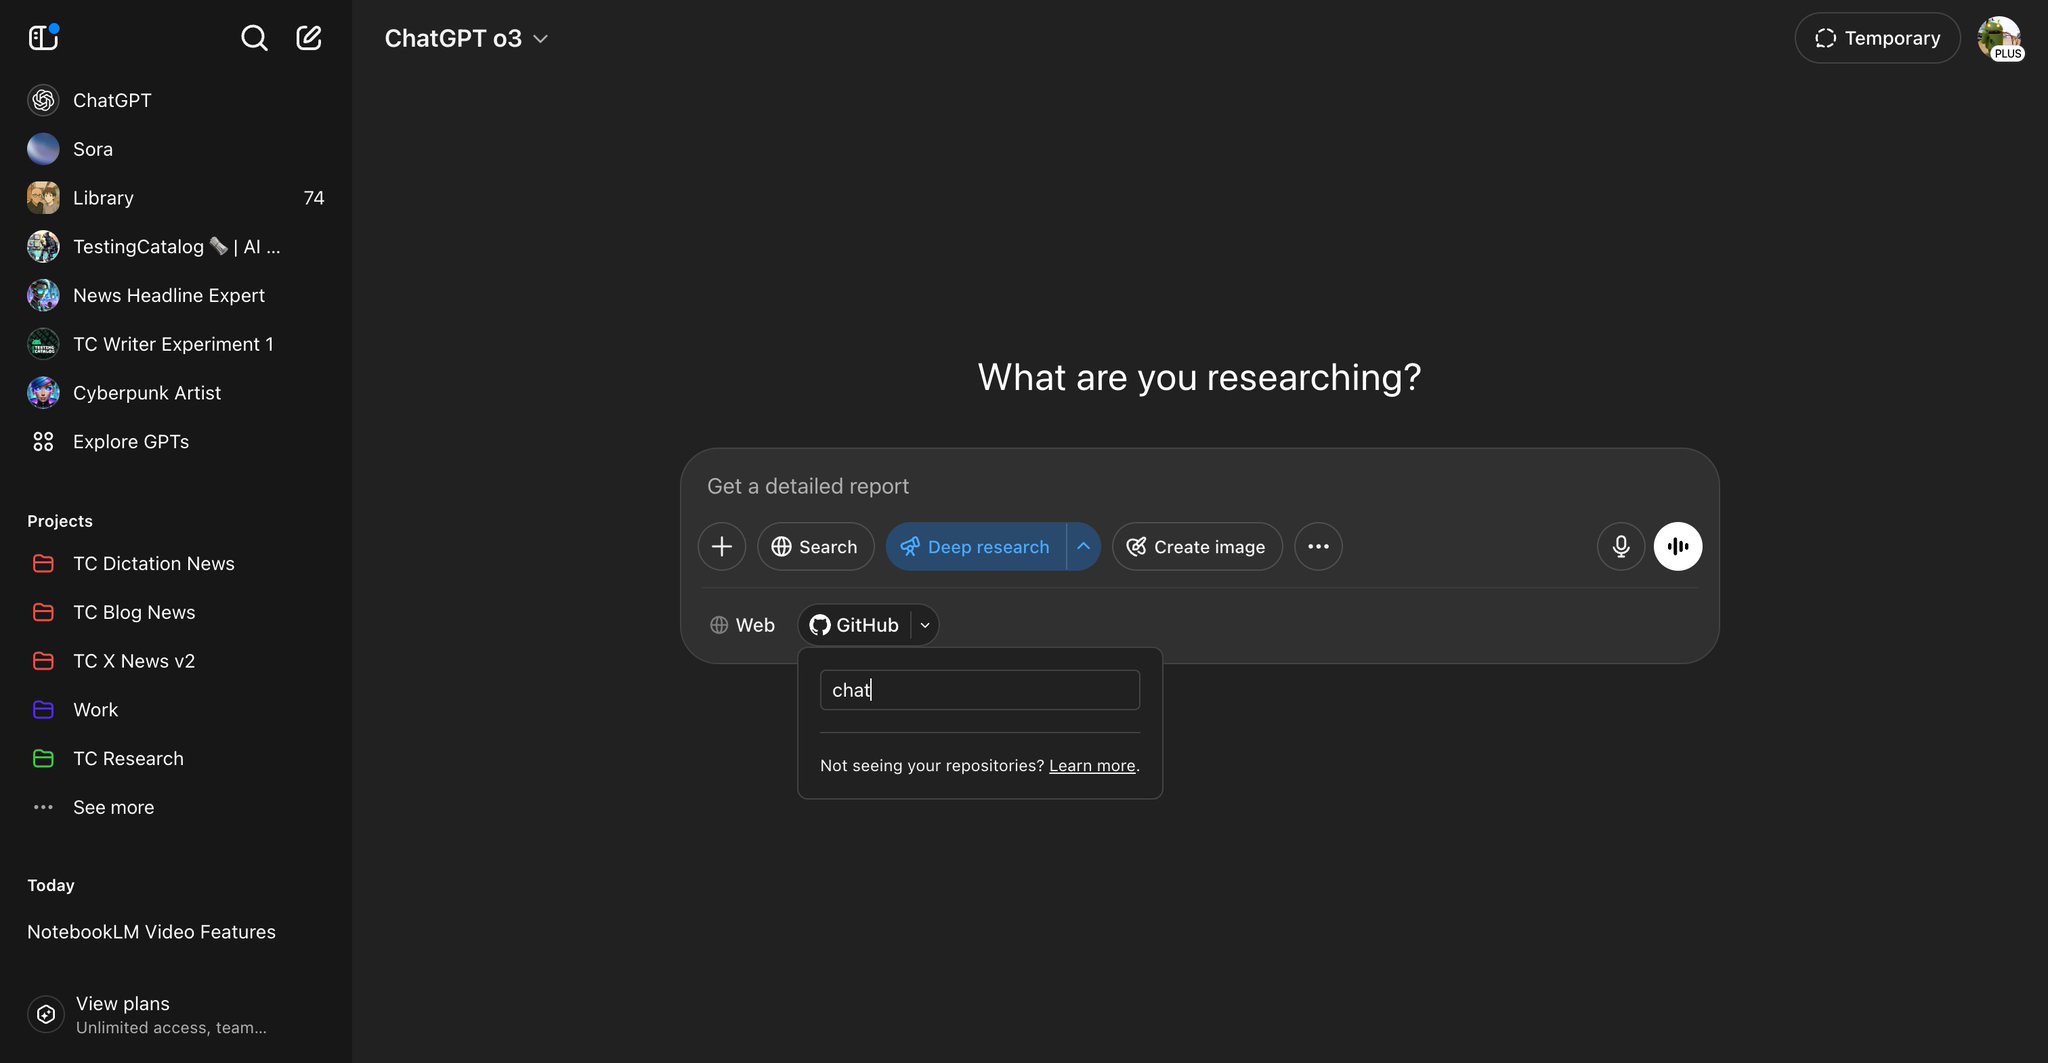Toggle the Web source option
Image resolution: width=2048 pixels, height=1063 pixels.
pyautogui.click(x=743, y=625)
